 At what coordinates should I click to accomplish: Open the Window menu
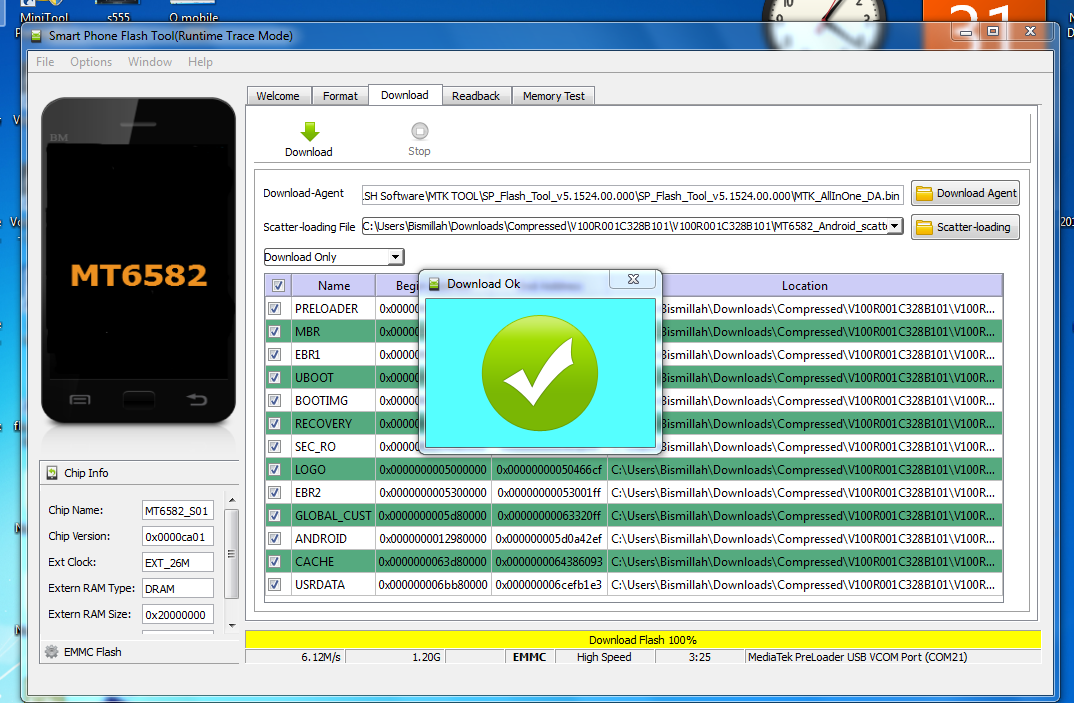click(149, 62)
